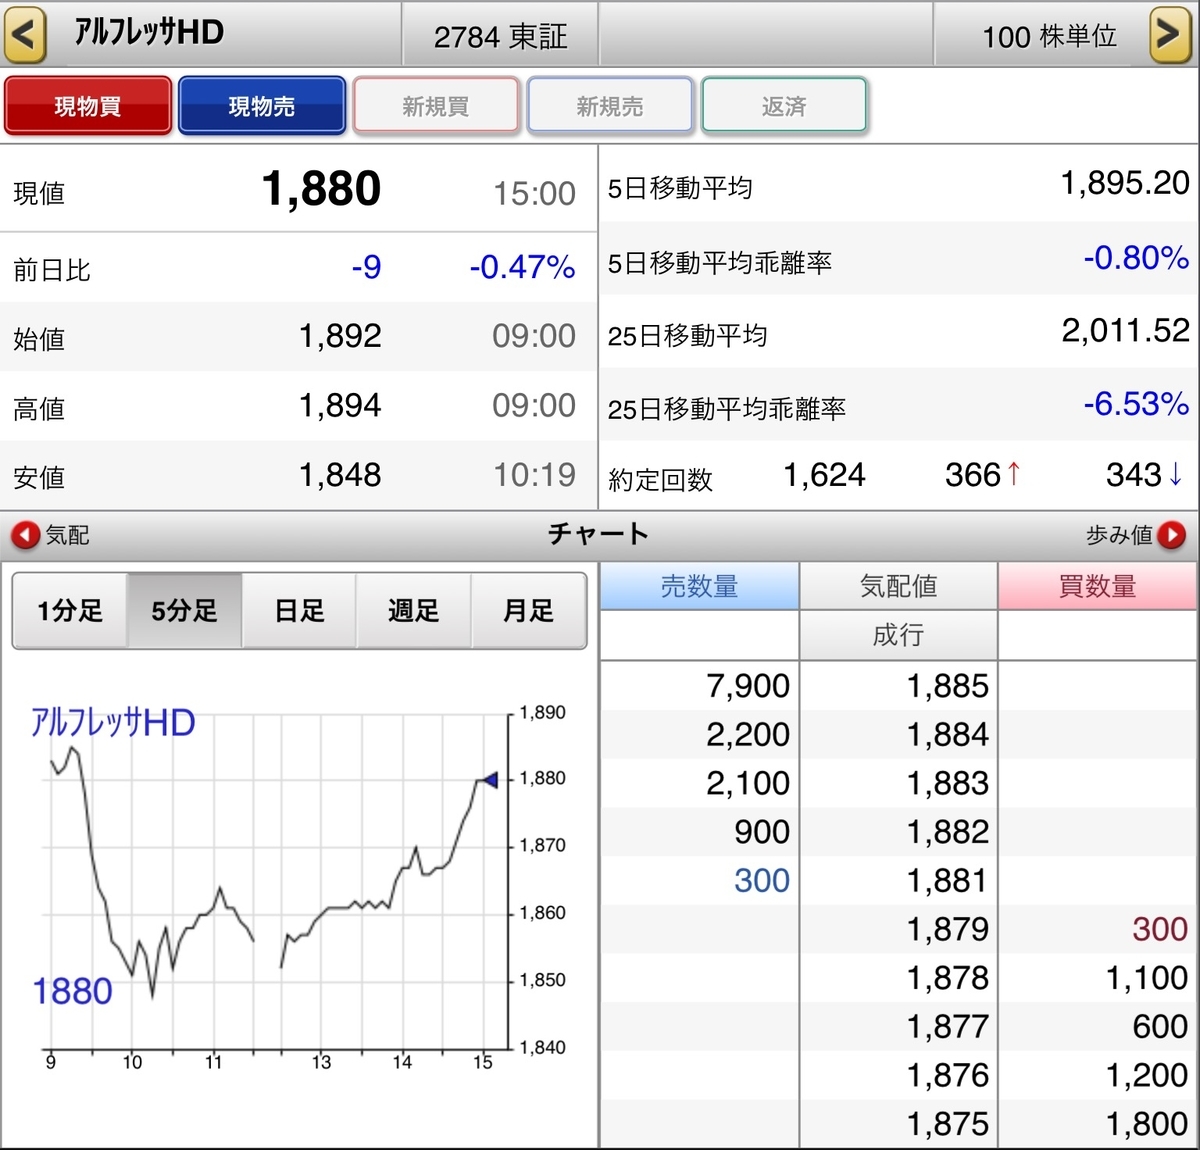Image resolution: width=1200 pixels, height=1150 pixels.
Task: Select buy quantity 1,100
Action: point(1147,978)
